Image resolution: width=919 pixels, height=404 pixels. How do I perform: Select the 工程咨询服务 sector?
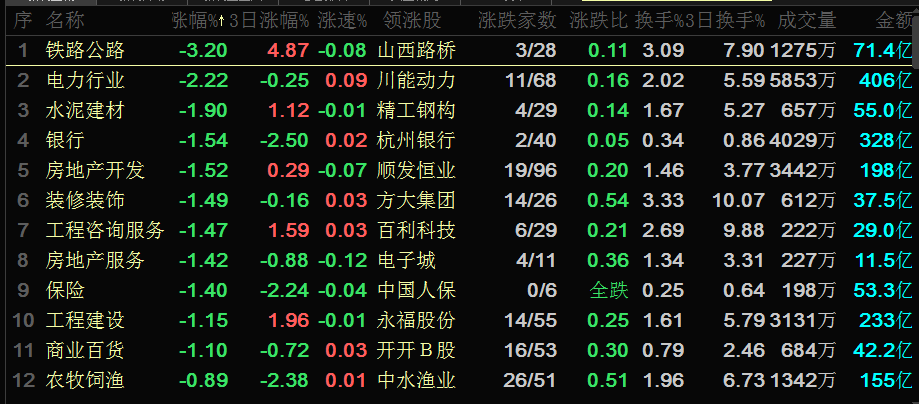pos(105,231)
